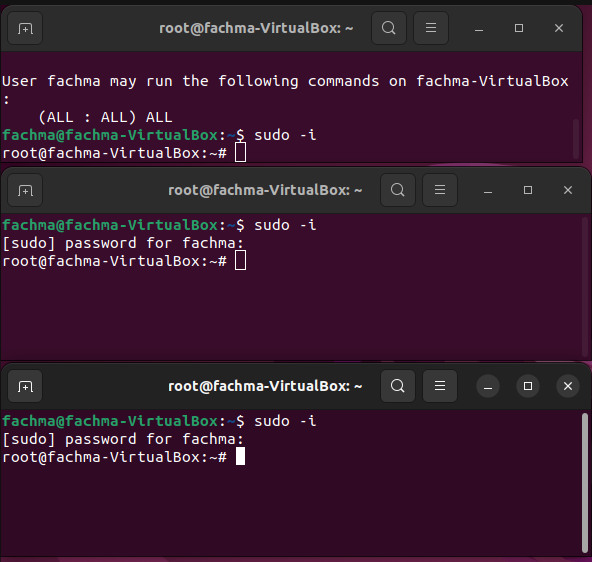
Task: Click the middle terminal's window title
Action: pos(265,190)
